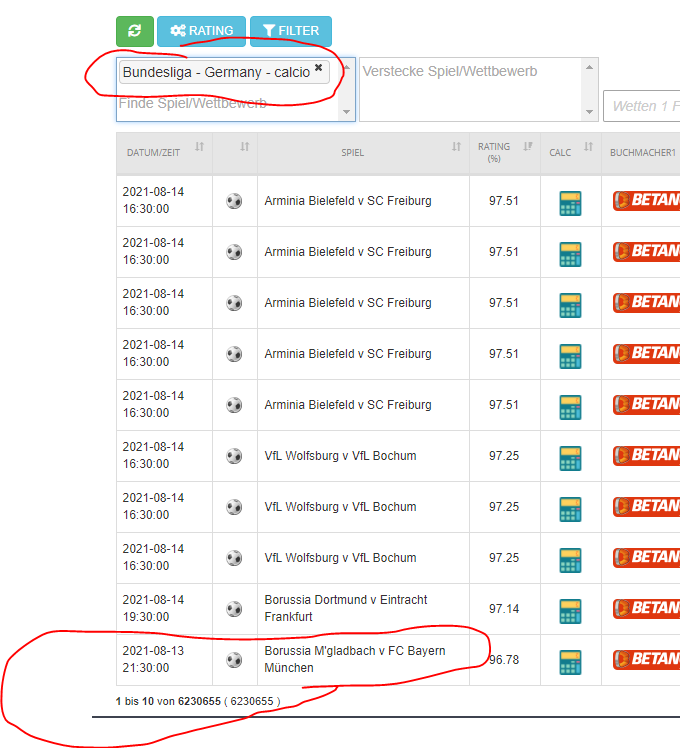This screenshot has height=748, width=680.
Task: Click the soccer ball icon in Dortmund row
Action: (234, 609)
